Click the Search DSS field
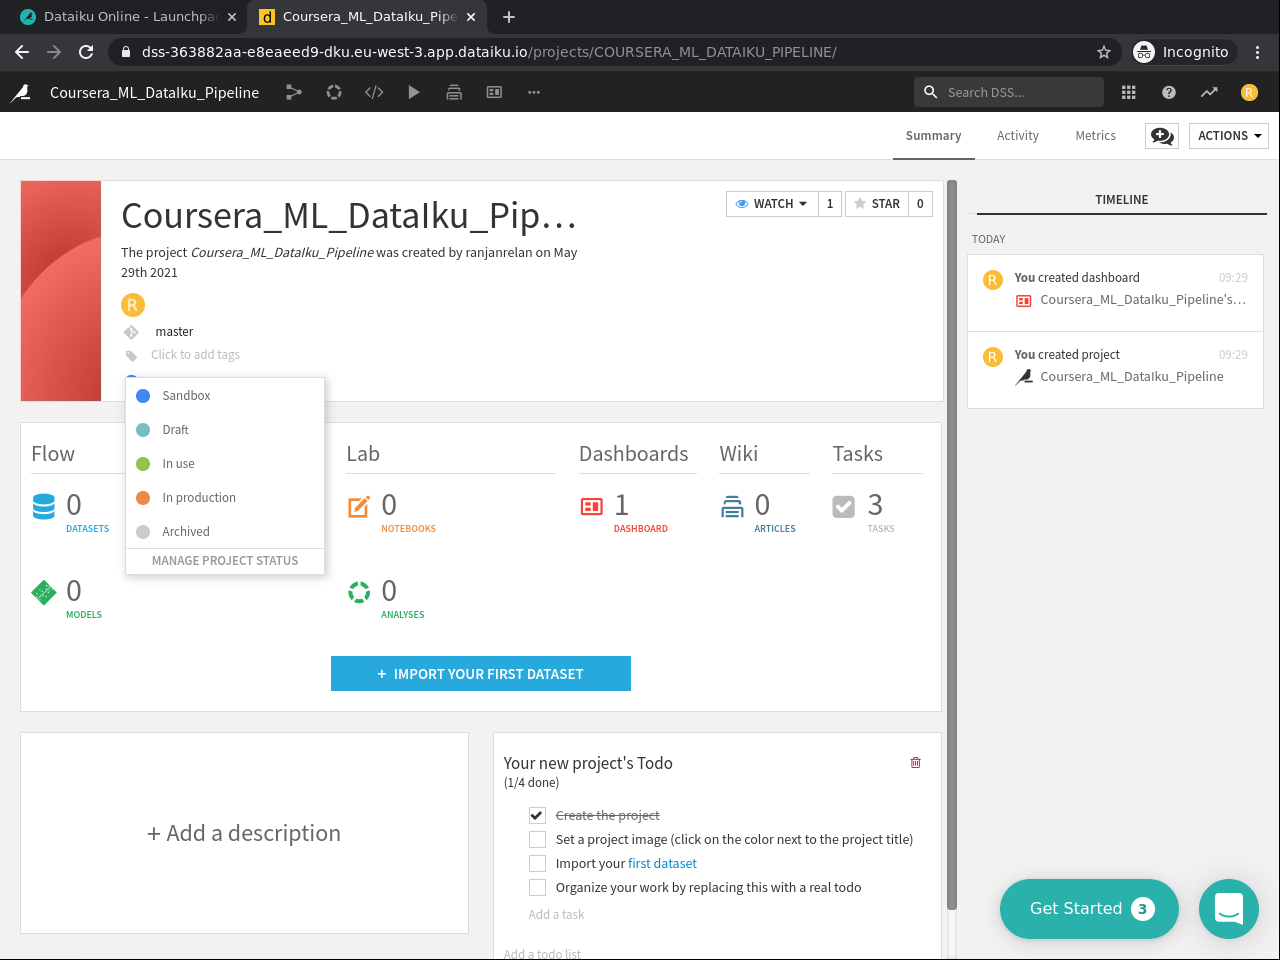The width and height of the screenshot is (1280, 960). [1009, 92]
